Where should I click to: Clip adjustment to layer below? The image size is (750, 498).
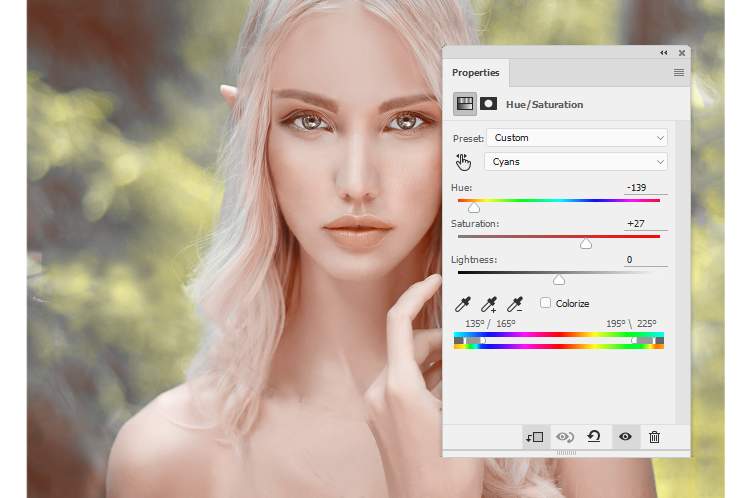pos(534,437)
